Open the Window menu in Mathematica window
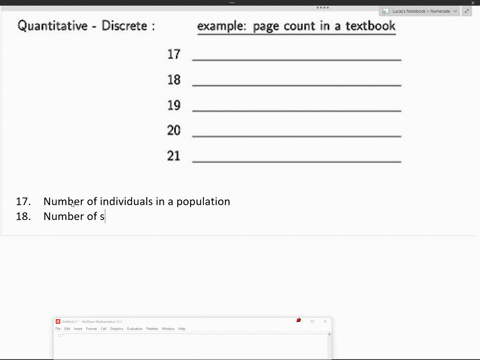Image resolution: width=480 pixels, height=360 pixels. pyautogui.click(x=168, y=329)
